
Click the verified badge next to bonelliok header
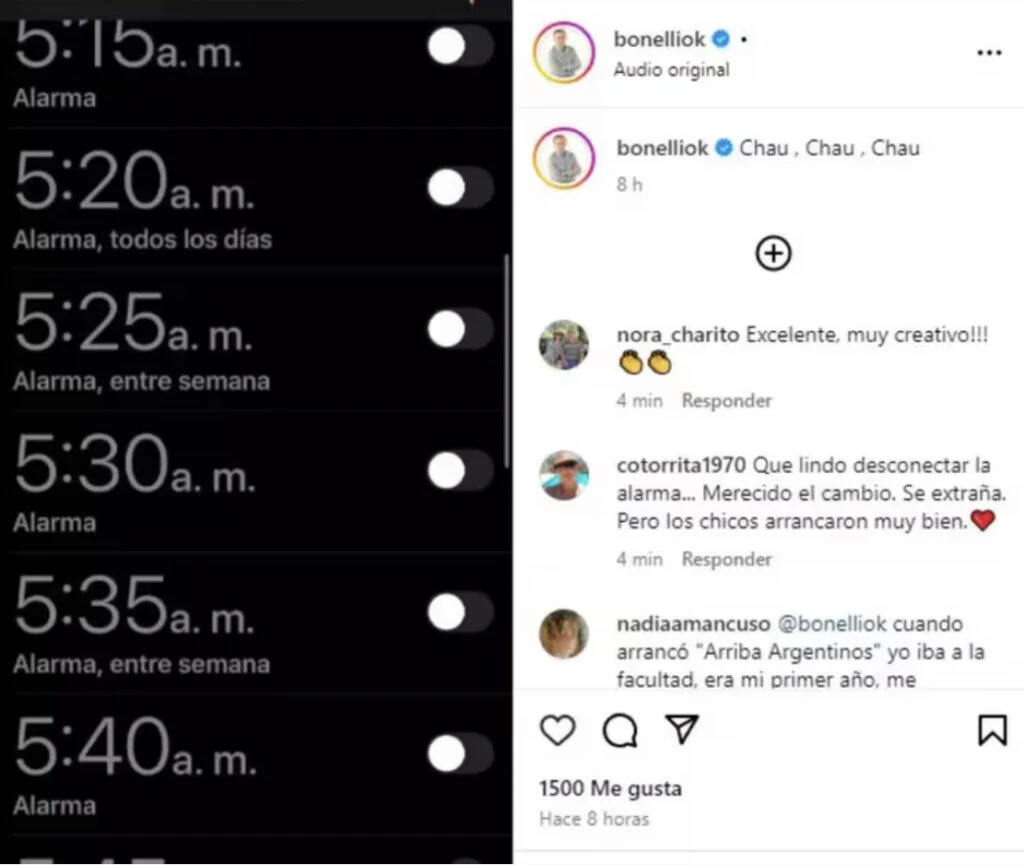(721, 39)
